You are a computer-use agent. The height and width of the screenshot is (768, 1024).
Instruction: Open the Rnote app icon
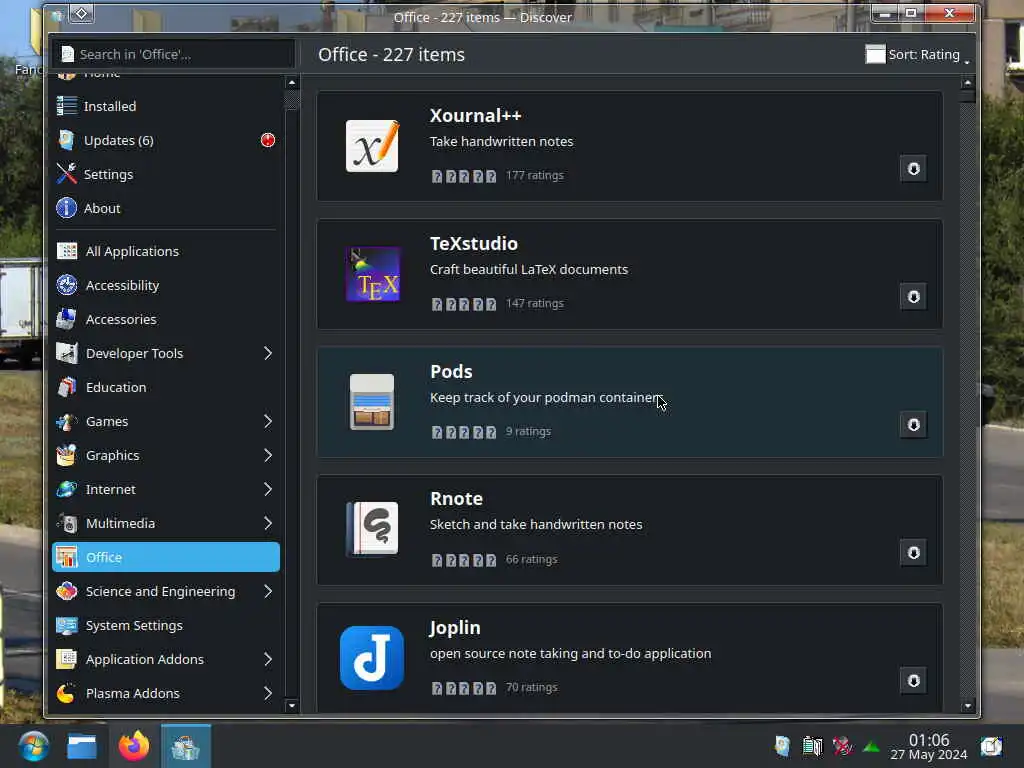click(x=372, y=528)
